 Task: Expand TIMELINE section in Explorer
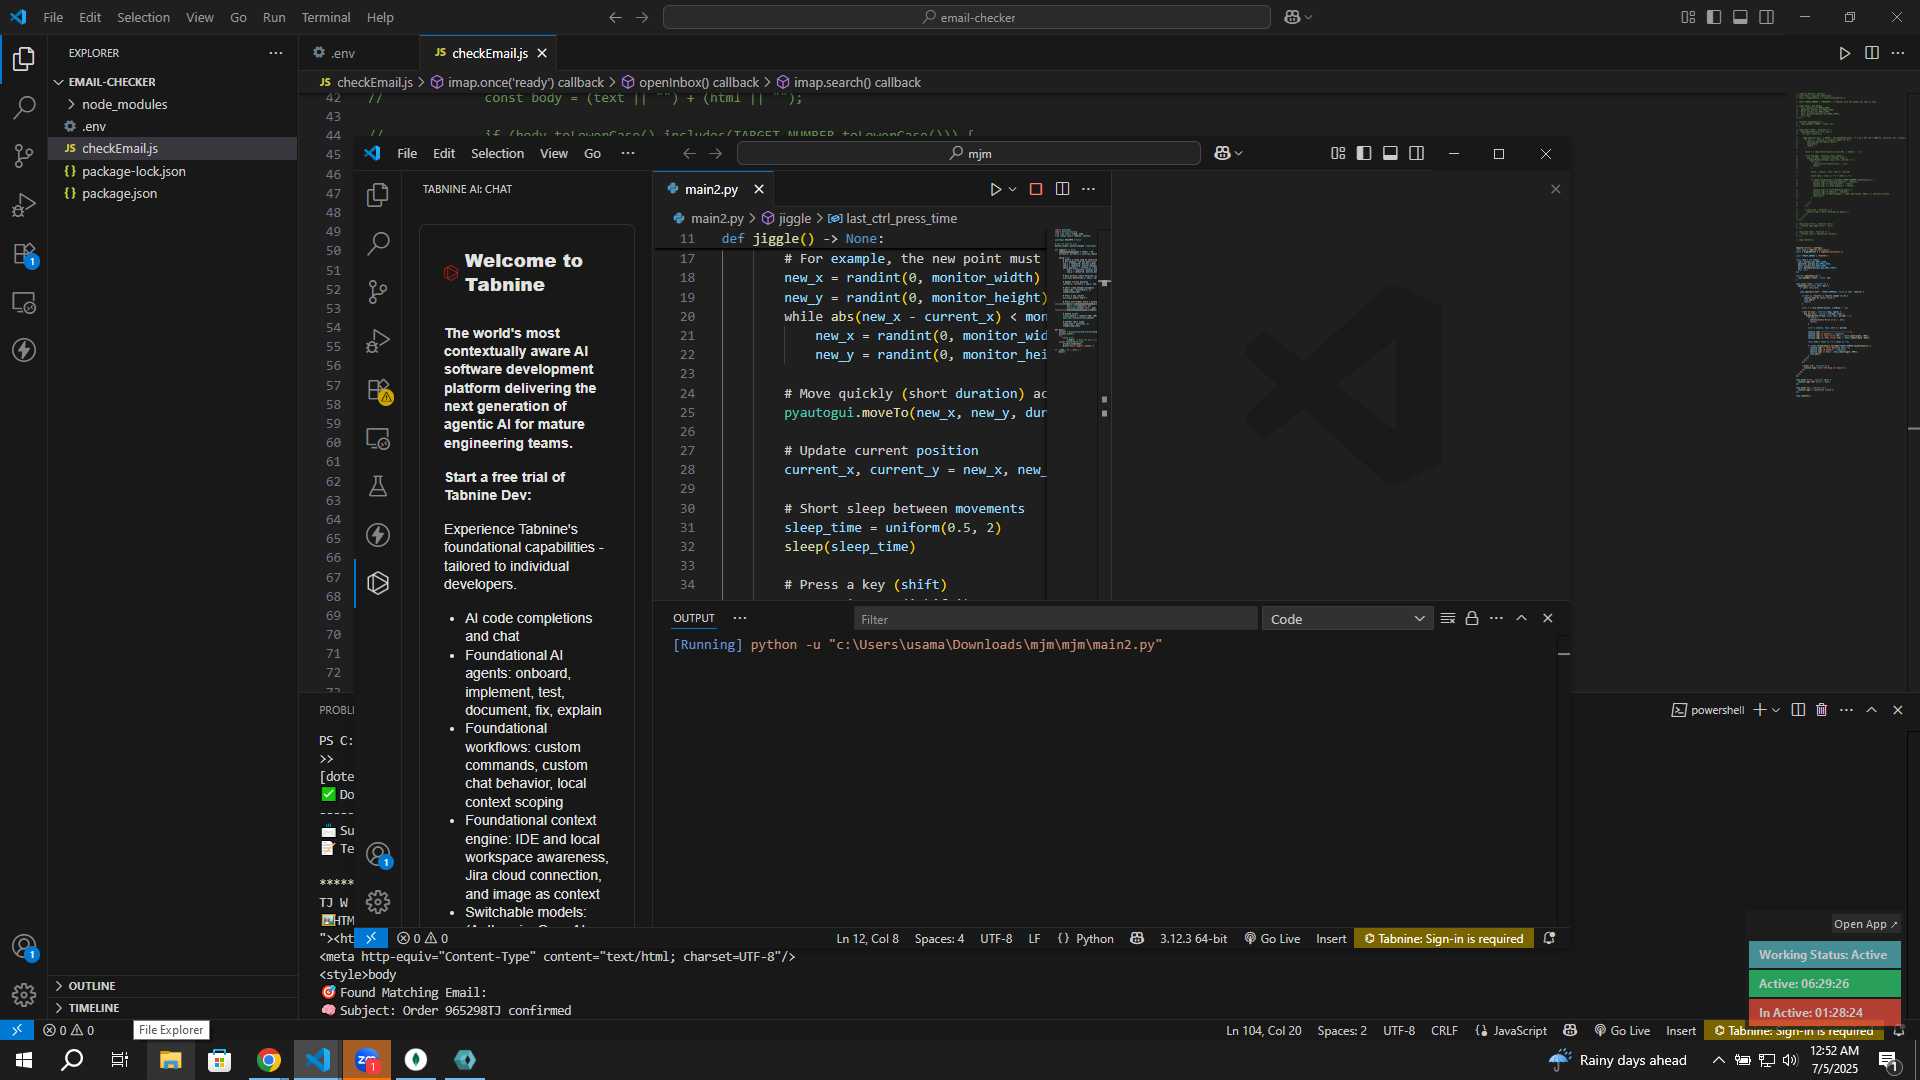[94, 1008]
